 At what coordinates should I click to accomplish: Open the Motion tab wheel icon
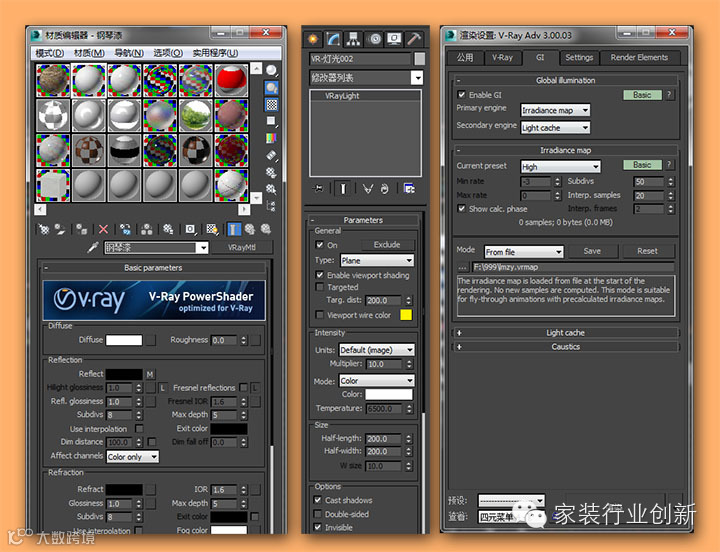pos(375,39)
